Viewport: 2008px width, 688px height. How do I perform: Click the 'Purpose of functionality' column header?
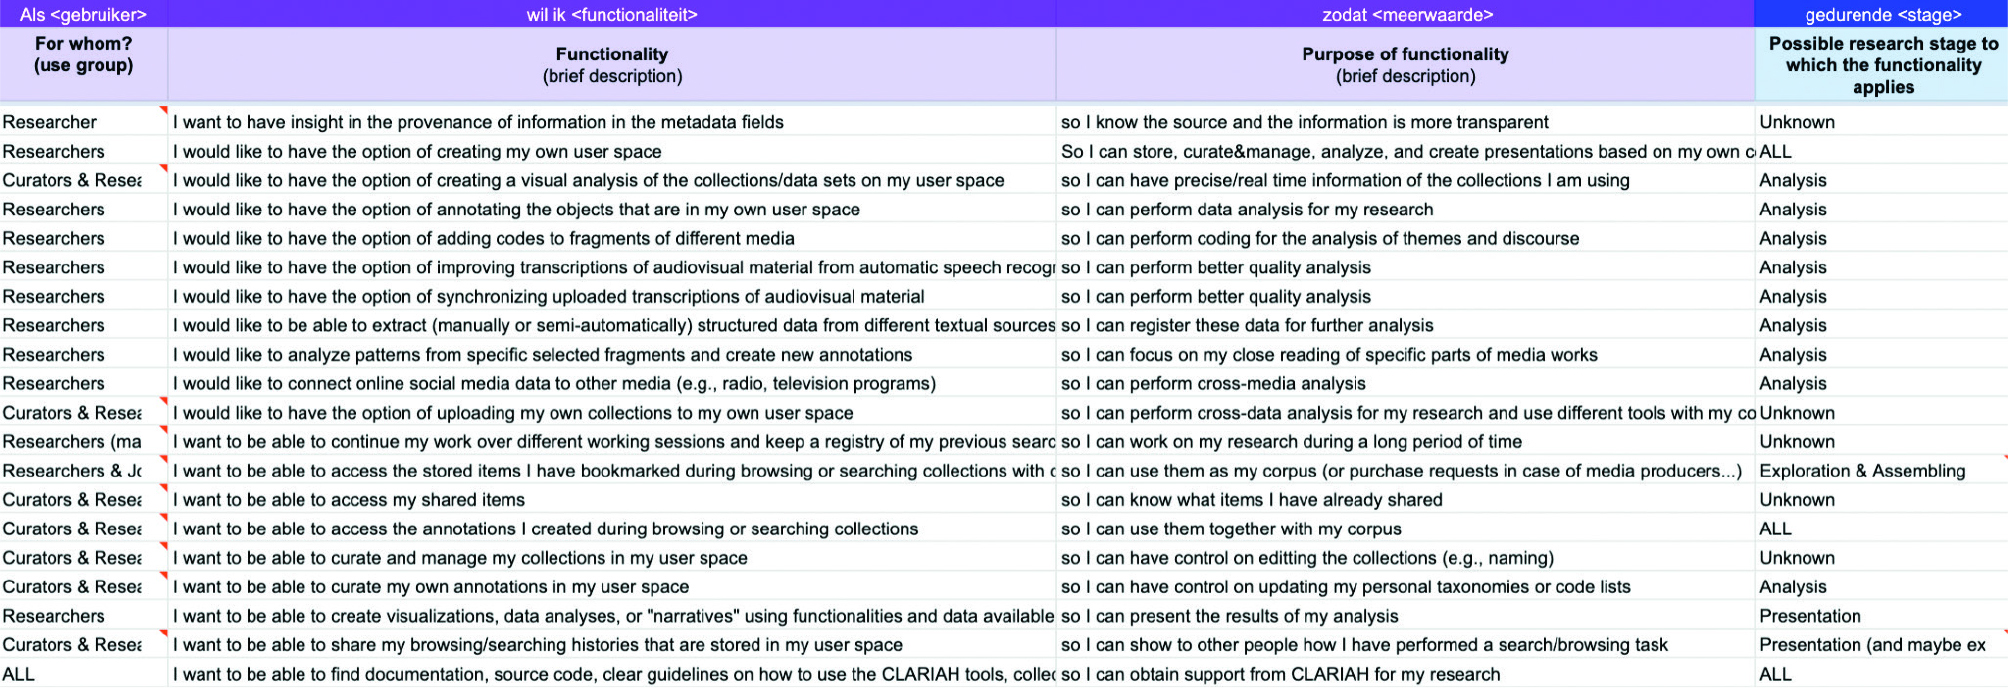(1406, 64)
